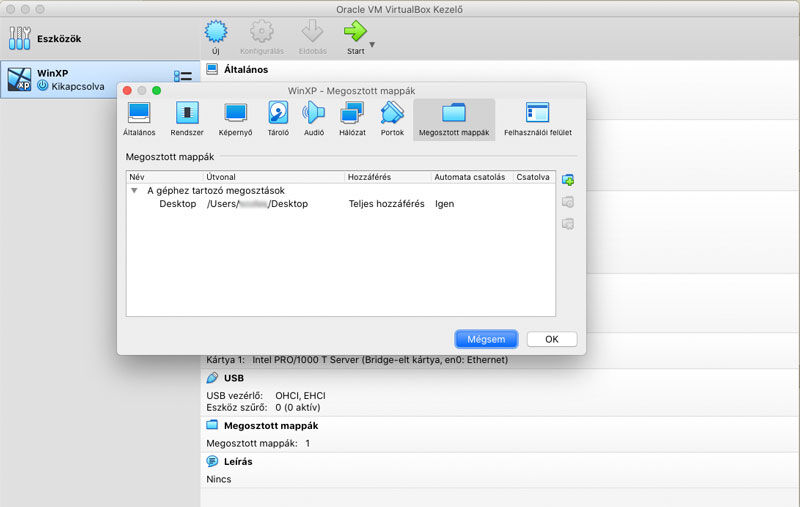This screenshot has height=507, width=800.
Task: Click the /Users/…/Desktop path cell
Action: point(257,204)
